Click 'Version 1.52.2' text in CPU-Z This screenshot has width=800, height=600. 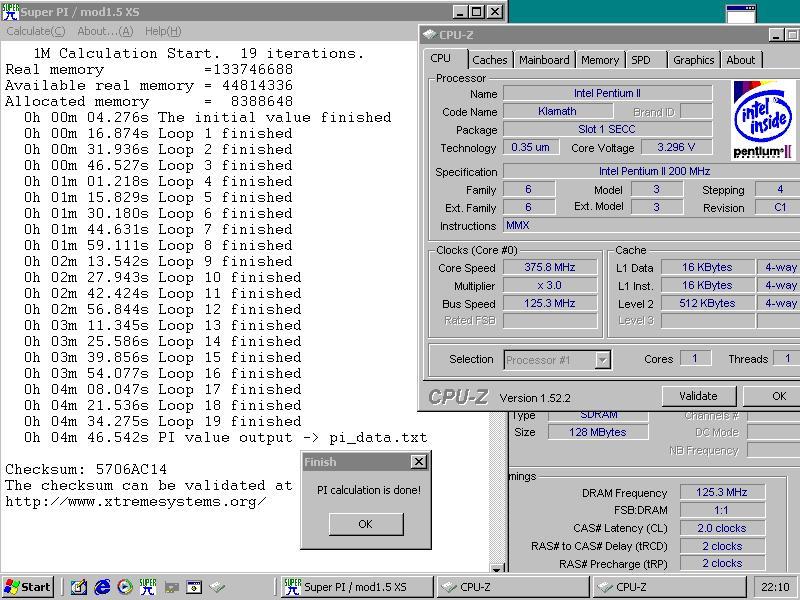click(535, 398)
